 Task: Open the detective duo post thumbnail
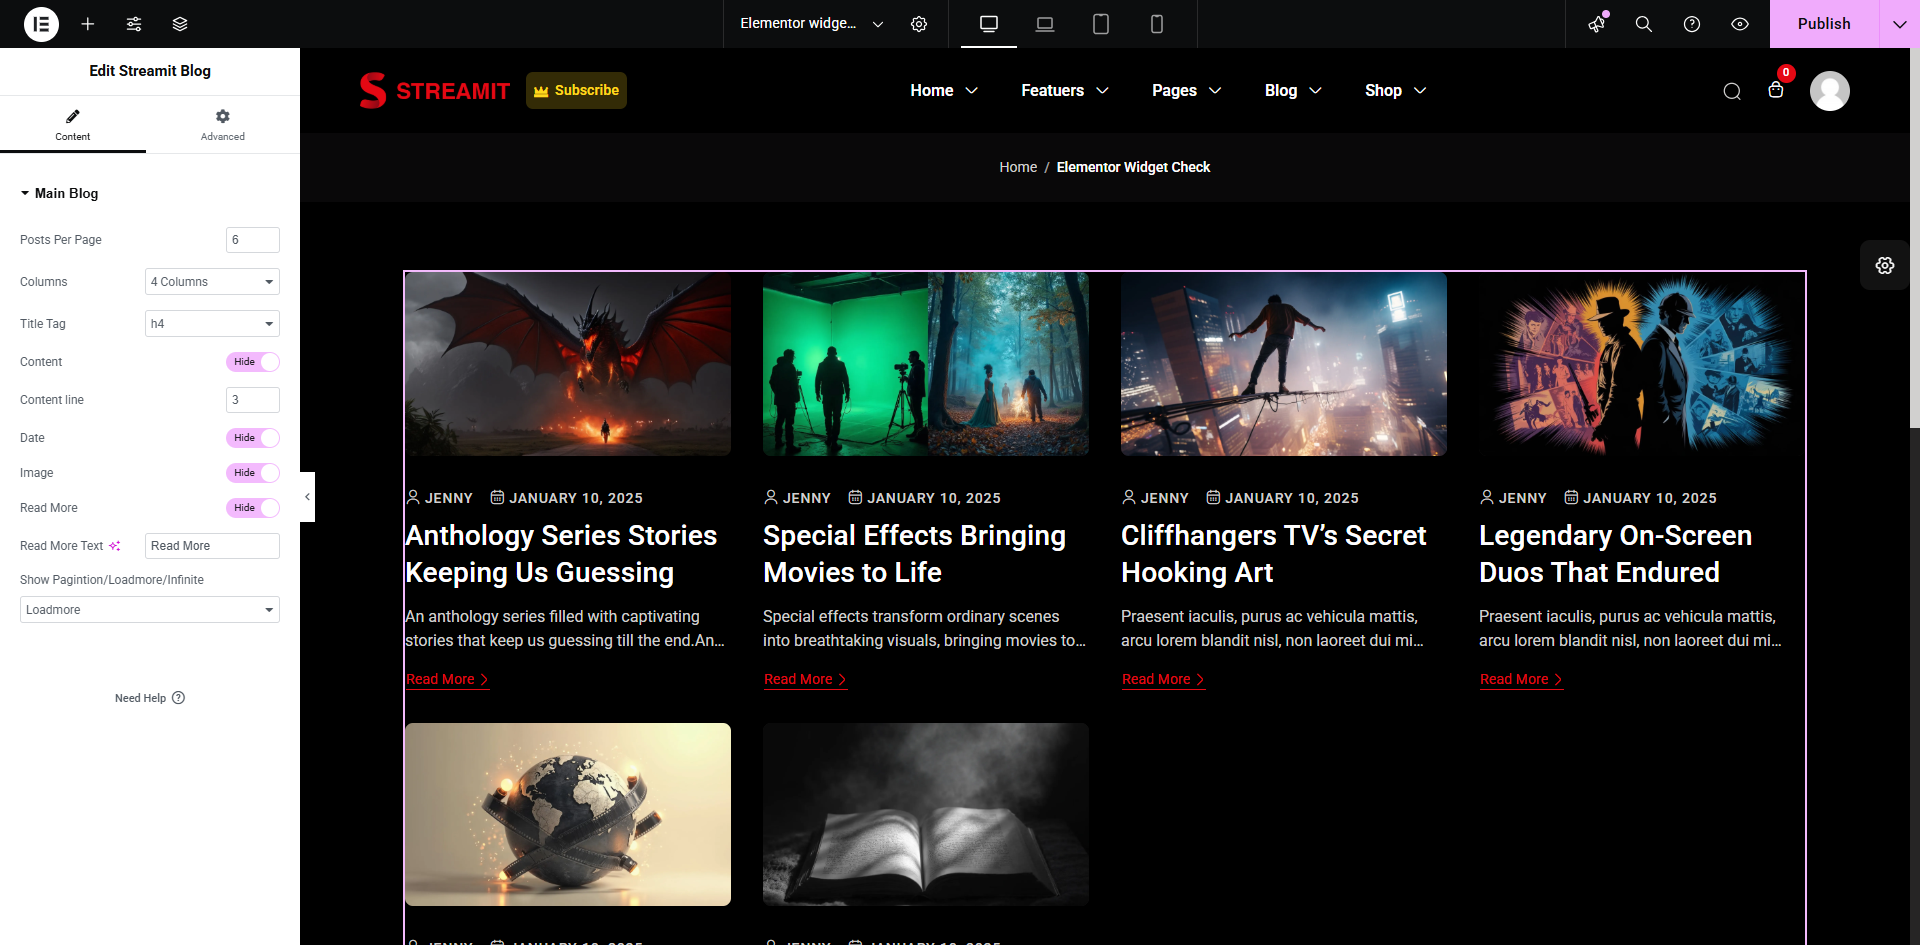pos(1642,364)
